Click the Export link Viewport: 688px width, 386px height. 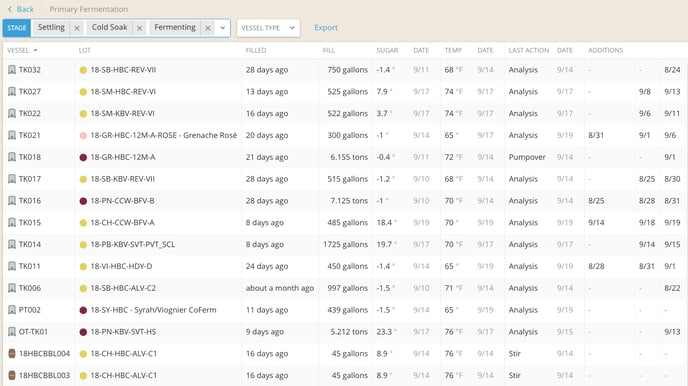[326, 28]
